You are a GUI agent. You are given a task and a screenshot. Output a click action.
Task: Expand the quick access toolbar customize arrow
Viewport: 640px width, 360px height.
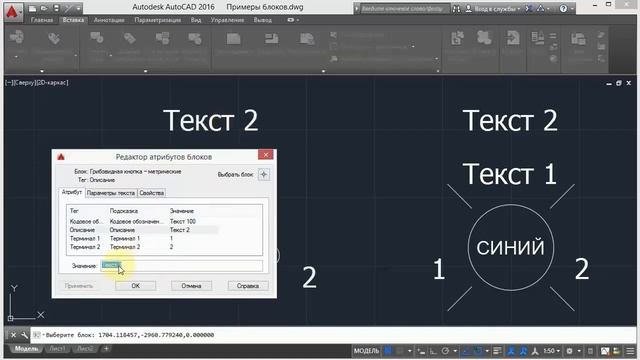(78, 8)
